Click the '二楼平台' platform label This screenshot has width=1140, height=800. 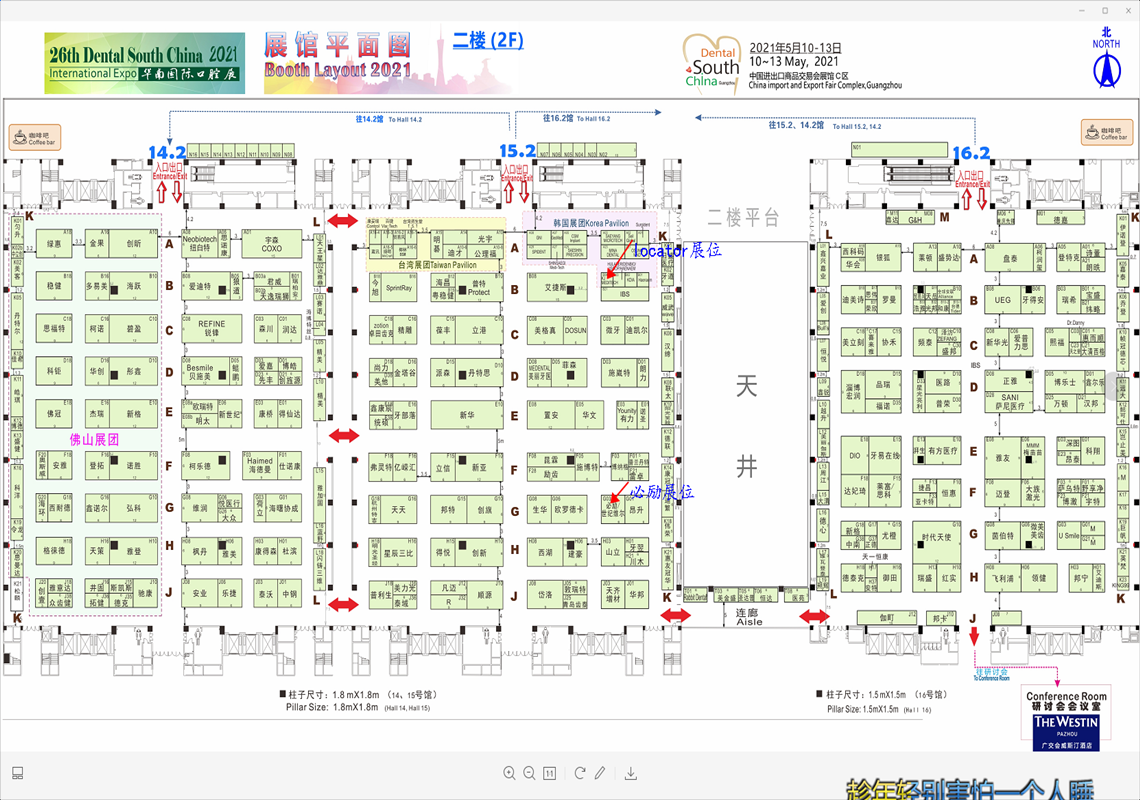click(743, 217)
